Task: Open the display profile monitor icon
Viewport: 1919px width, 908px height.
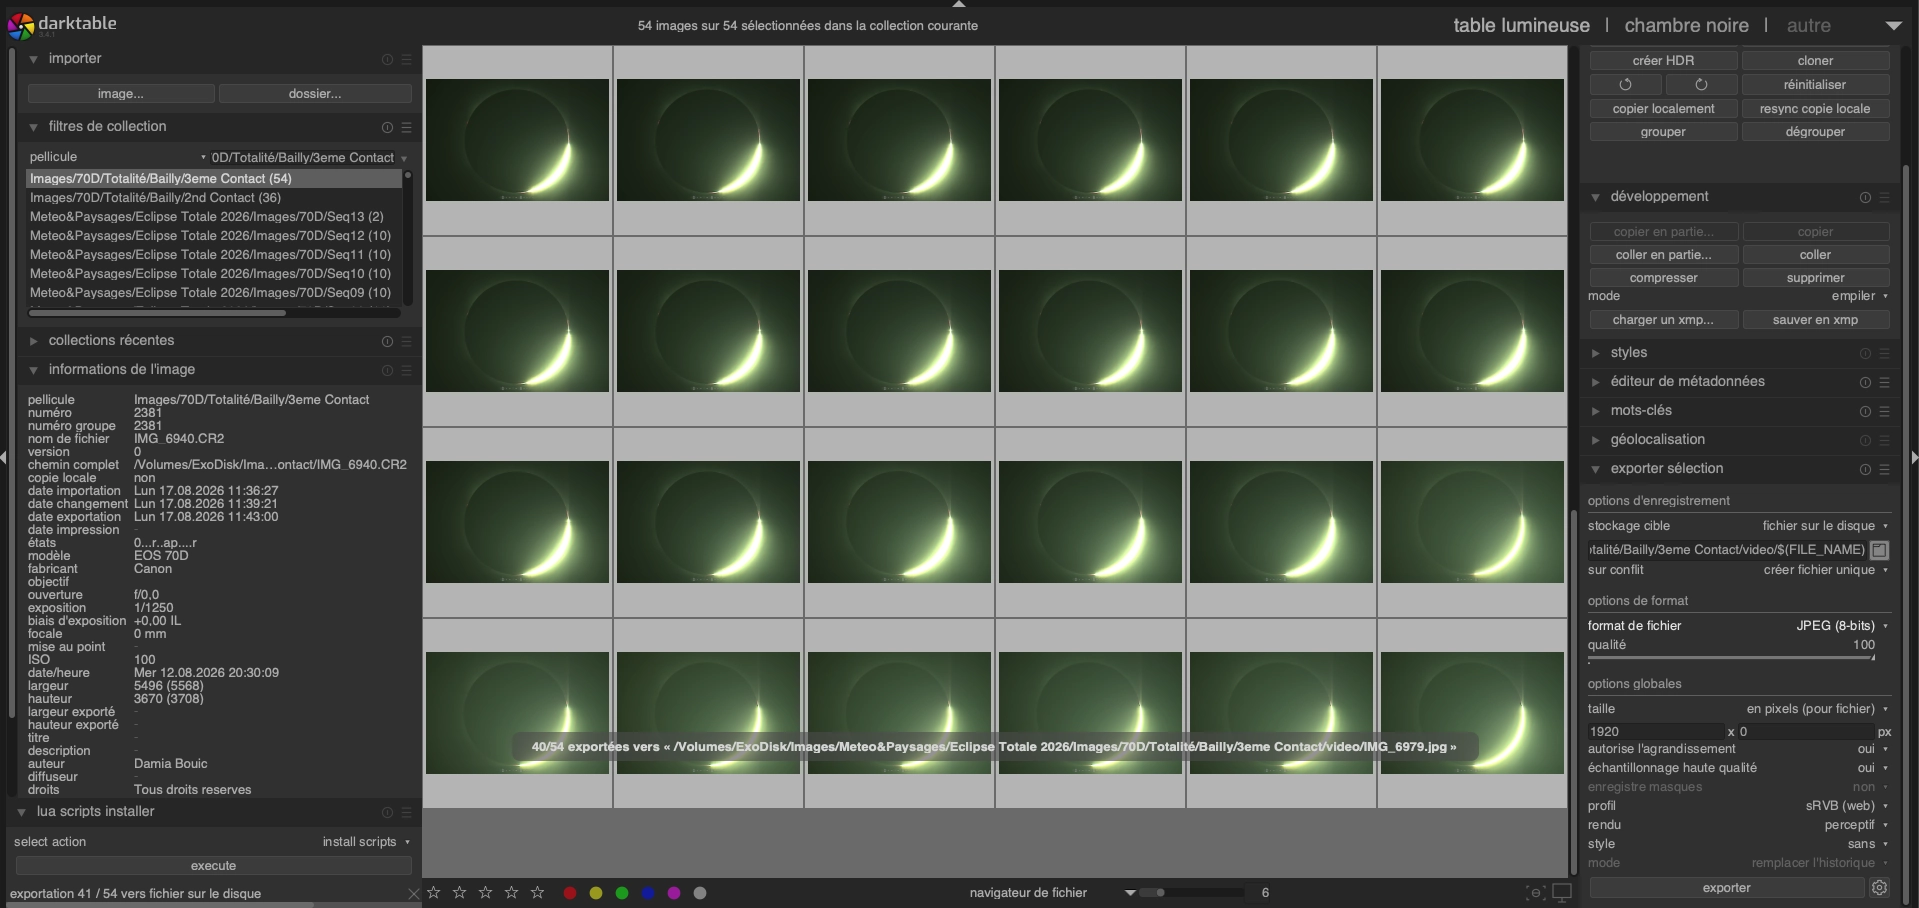Action: tap(1562, 893)
